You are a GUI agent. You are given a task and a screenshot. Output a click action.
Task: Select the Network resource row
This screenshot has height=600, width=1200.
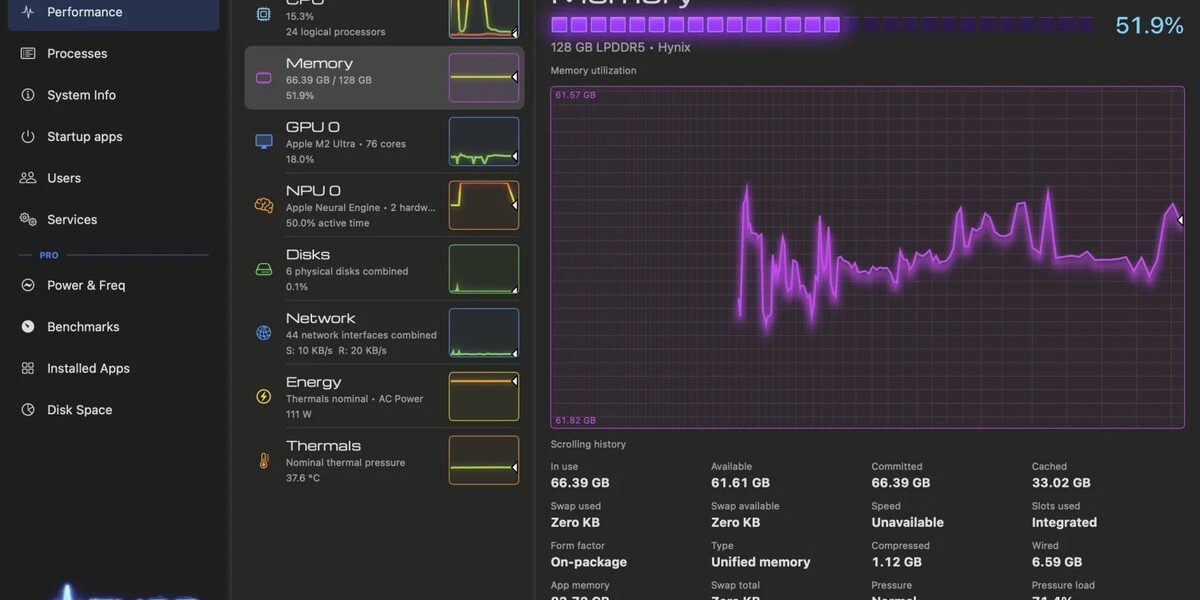(384, 333)
